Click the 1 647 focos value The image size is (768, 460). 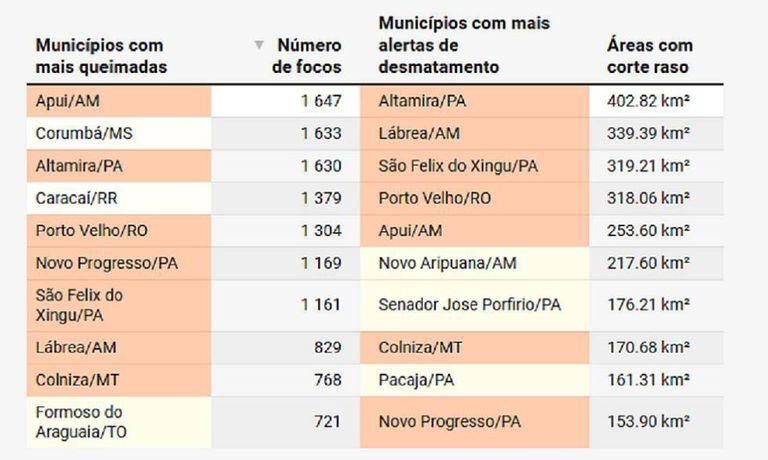(x=320, y=101)
